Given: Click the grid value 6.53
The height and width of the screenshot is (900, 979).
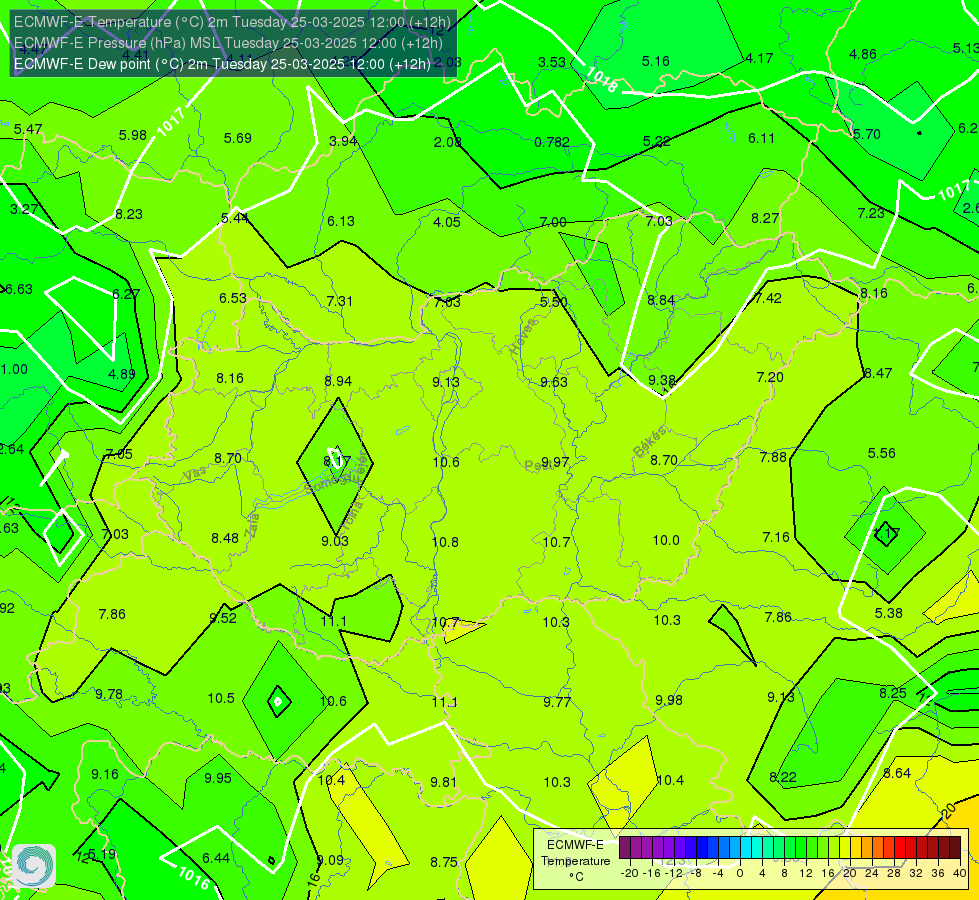Looking at the screenshot, I should click(233, 299).
